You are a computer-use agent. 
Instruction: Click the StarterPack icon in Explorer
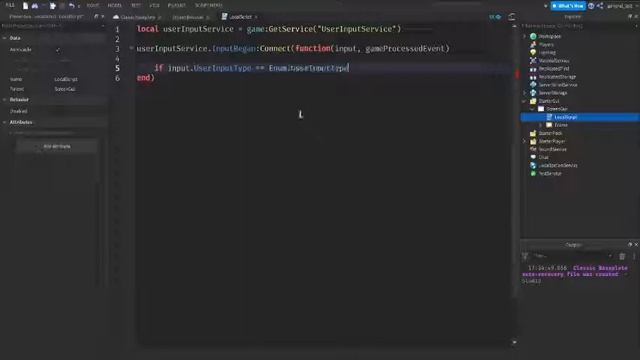point(533,133)
